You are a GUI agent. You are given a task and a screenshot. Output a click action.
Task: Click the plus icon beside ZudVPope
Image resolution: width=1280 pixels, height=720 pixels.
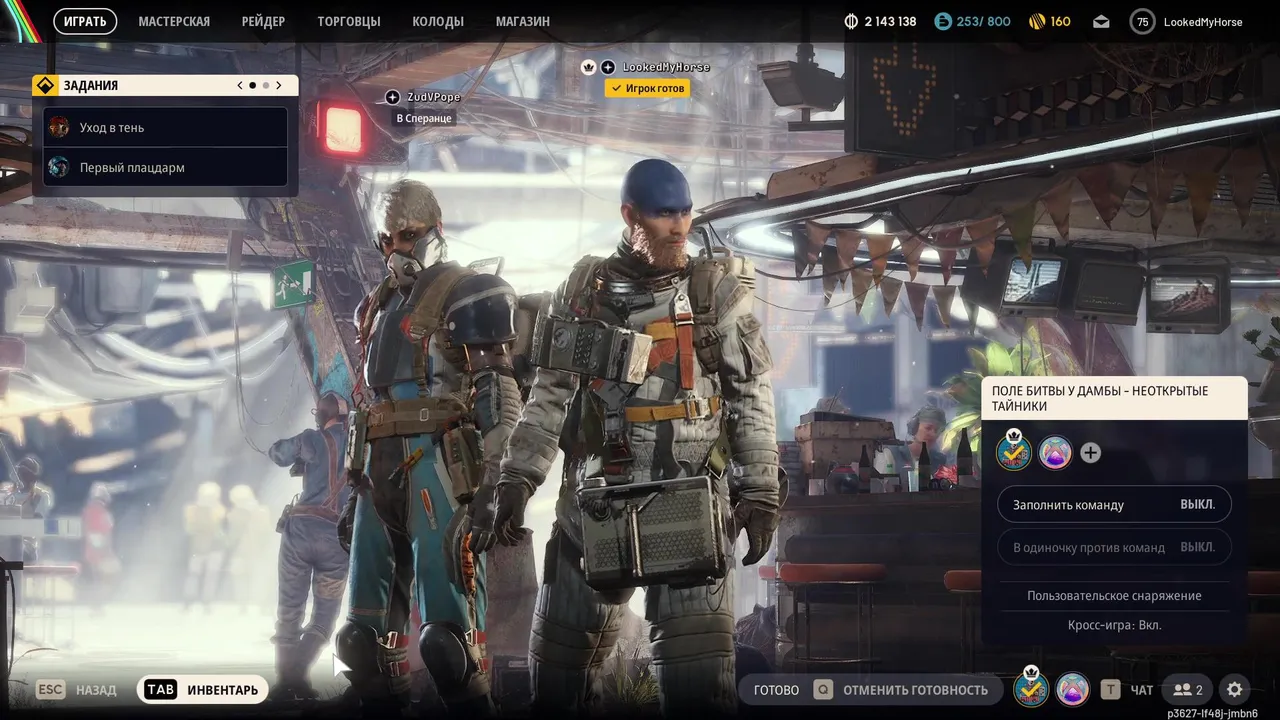(393, 97)
